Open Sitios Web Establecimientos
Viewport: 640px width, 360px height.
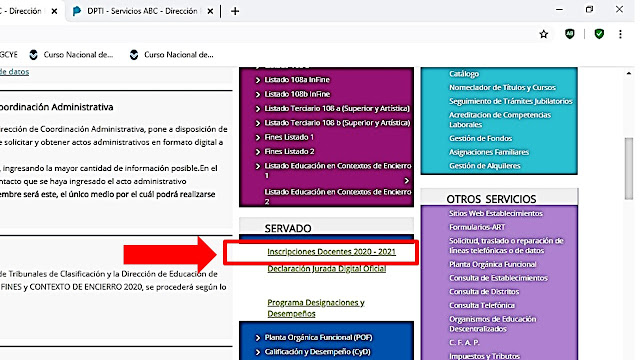(x=496, y=213)
